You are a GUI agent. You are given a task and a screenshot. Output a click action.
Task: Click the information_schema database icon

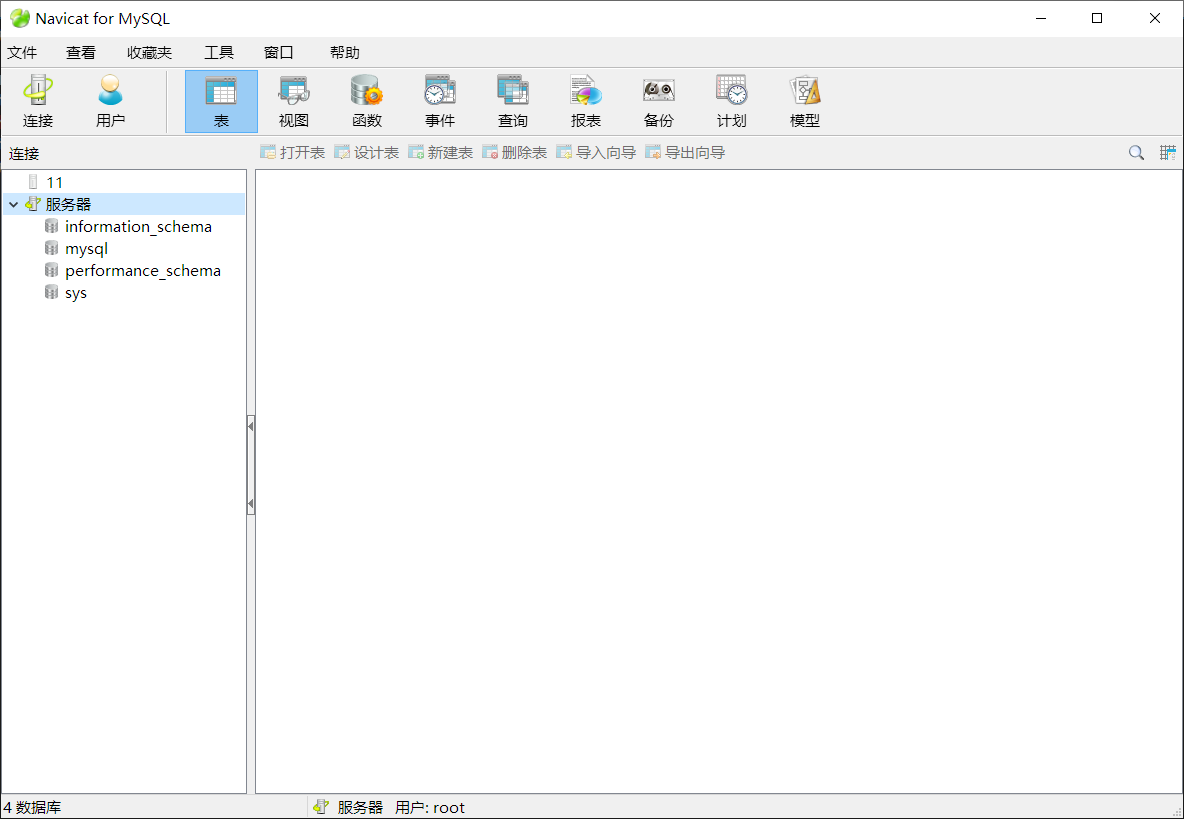[x=51, y=226]
